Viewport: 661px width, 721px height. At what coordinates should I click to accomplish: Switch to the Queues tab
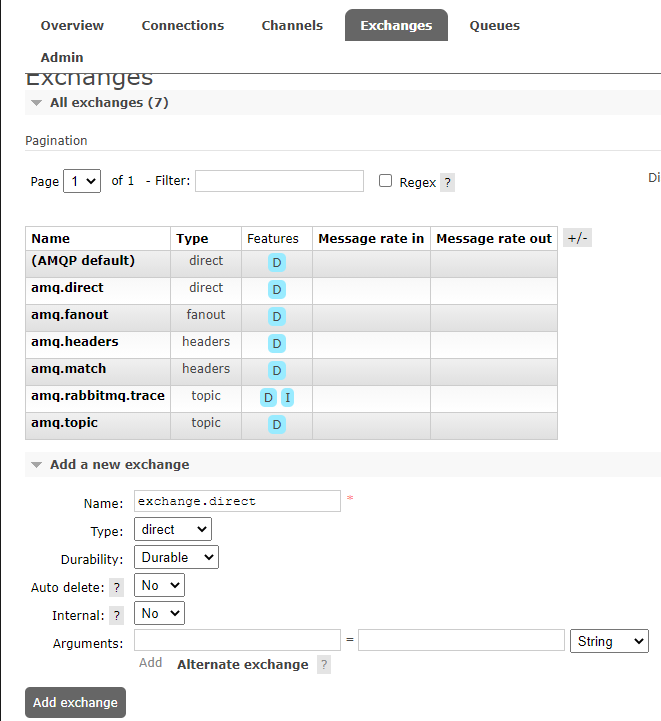[495, 25]
